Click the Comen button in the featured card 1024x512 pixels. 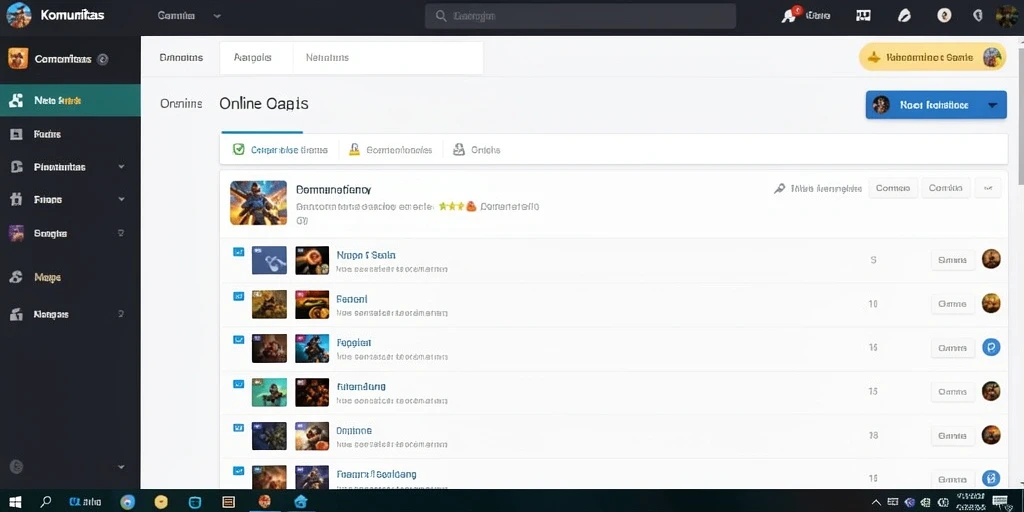coord(893,188)
